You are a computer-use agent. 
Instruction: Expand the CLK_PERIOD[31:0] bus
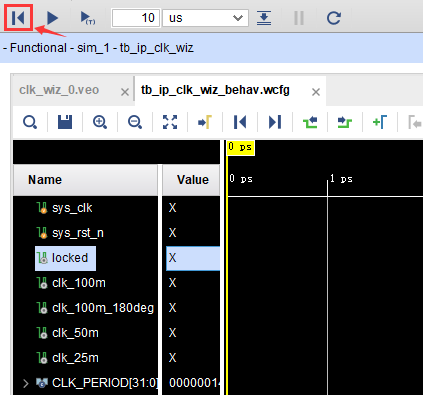coord(26,383)
